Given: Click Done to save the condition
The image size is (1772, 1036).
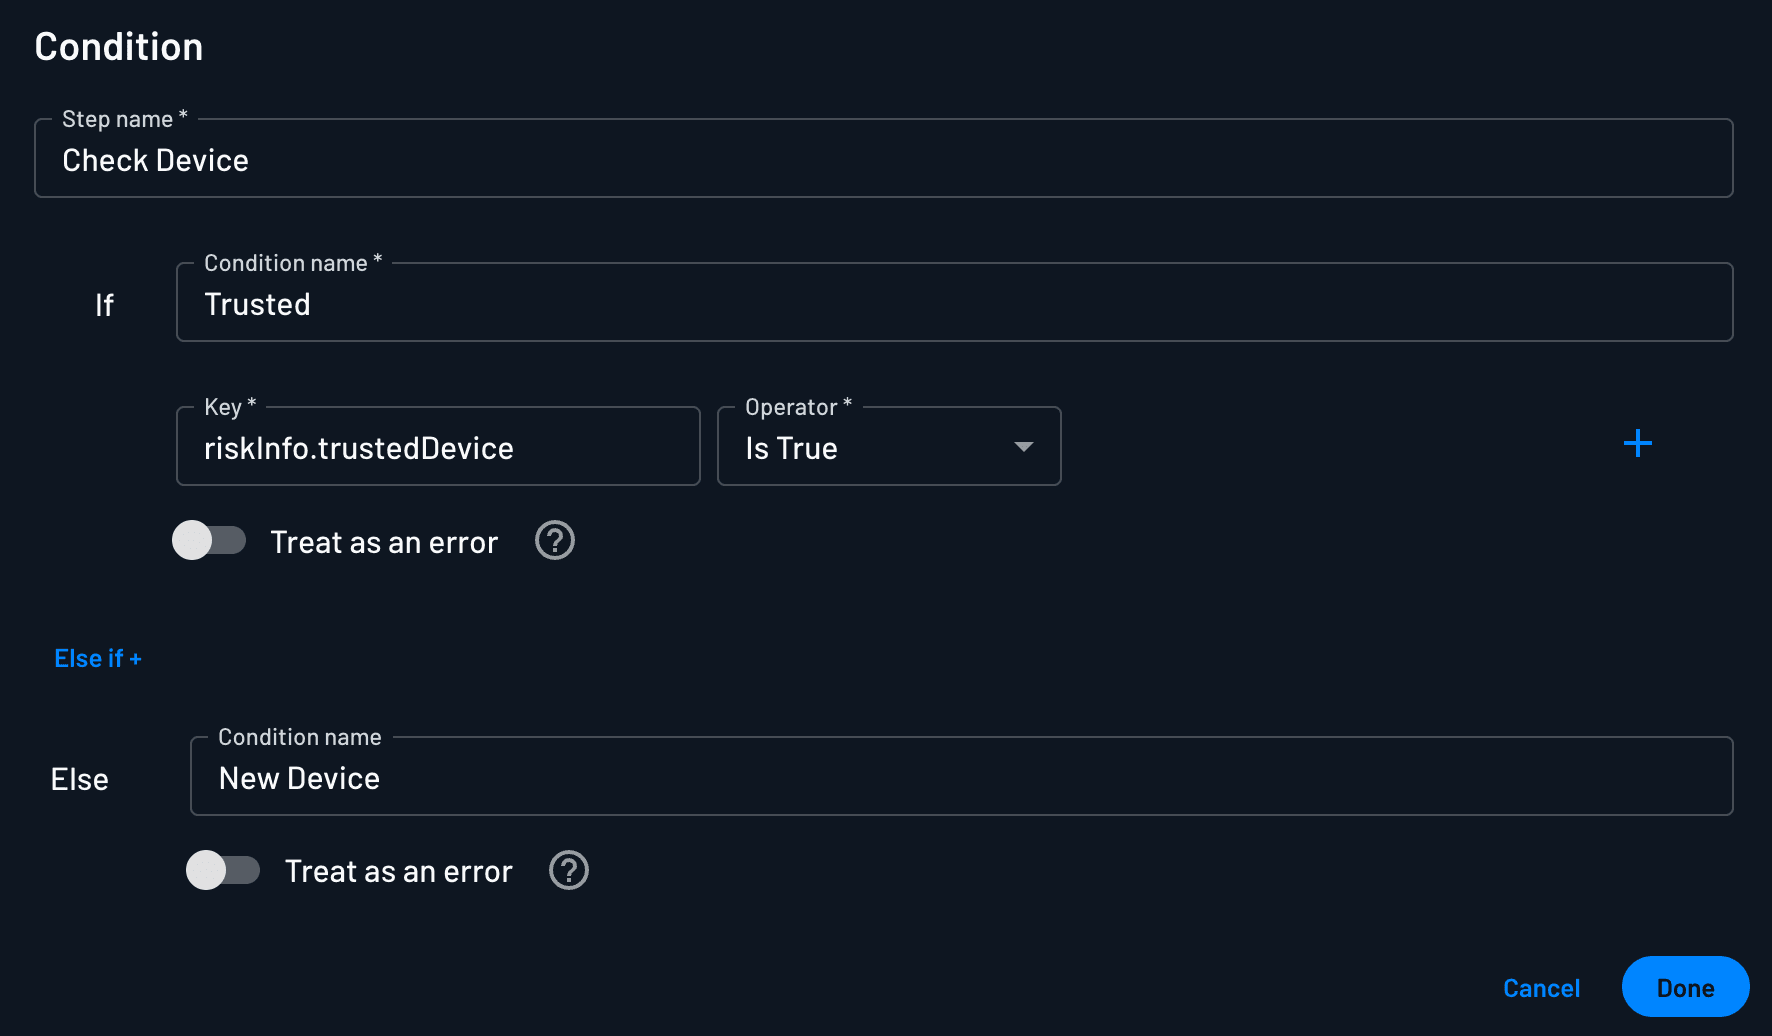Looking at the screenshot, I should click(1685, 987).
